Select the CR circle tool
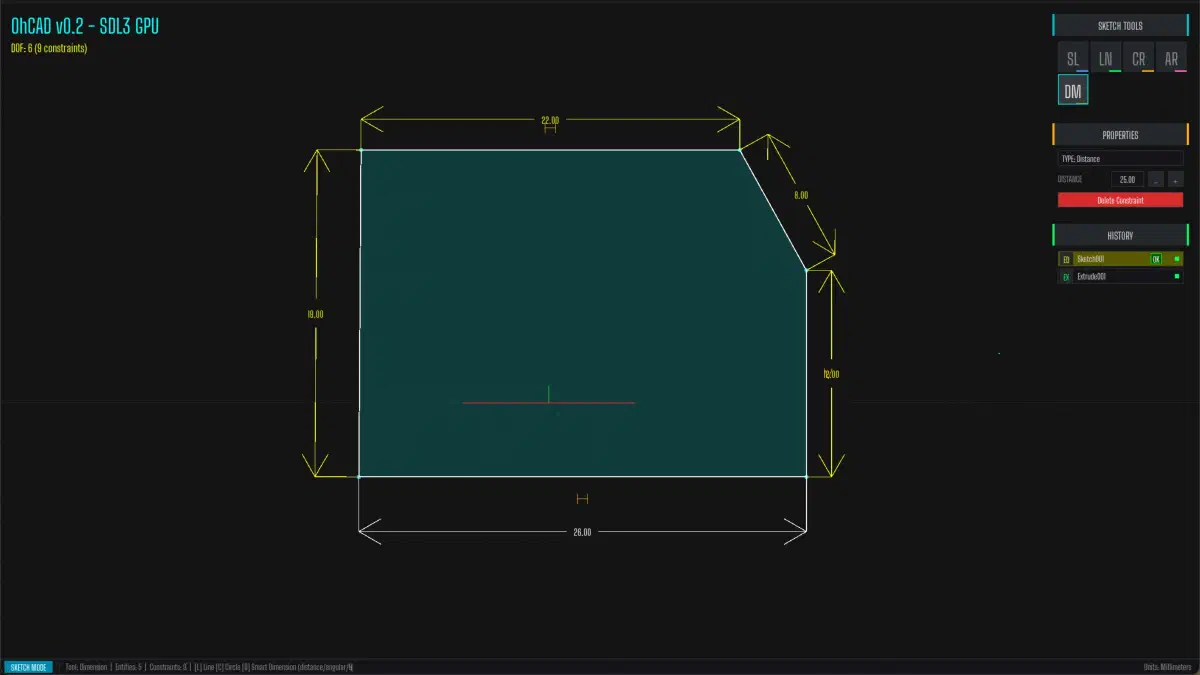The height and width of the screenshot is (675, 1200). (x=1139, y=58)
